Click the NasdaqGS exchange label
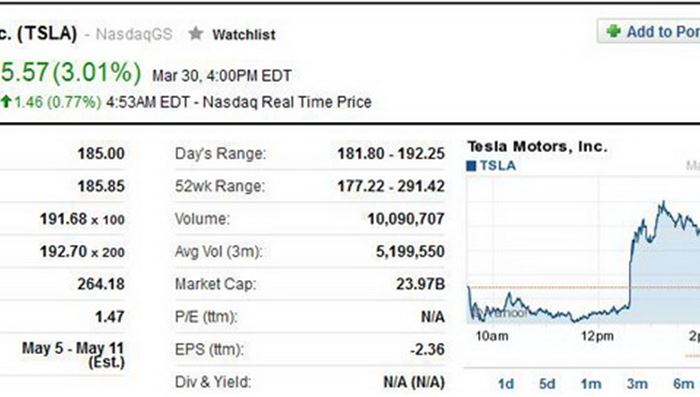Image resolution: width=700 pixels, height=397 pixels. click(x=134, y=34)
